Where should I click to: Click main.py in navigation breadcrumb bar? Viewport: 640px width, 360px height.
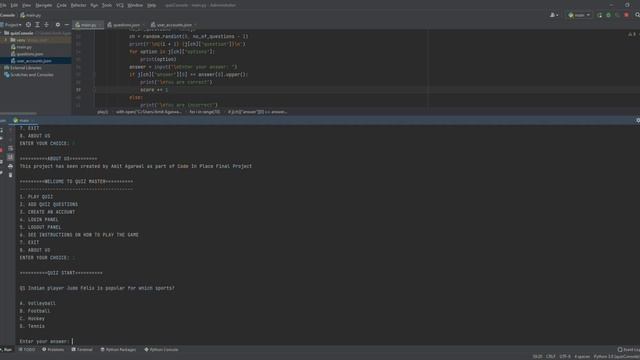(30, 15)
